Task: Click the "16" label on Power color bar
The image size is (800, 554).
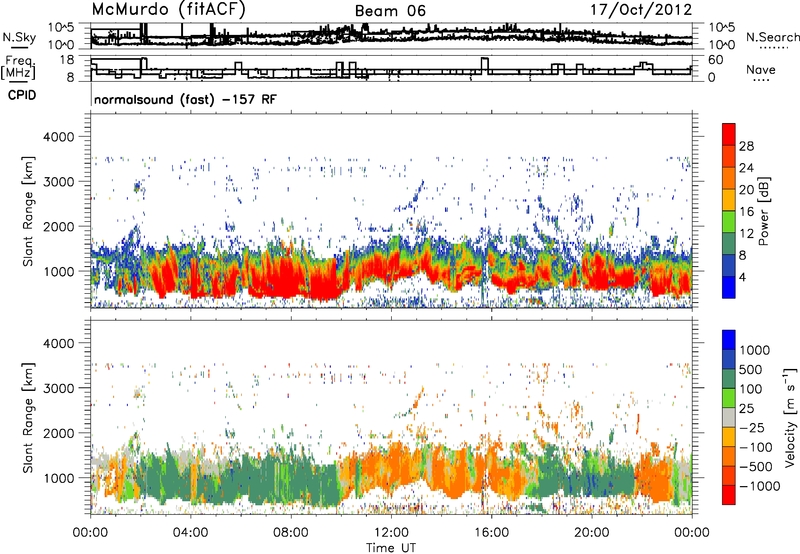Action: pyautogui.click(x=746, y=212)
